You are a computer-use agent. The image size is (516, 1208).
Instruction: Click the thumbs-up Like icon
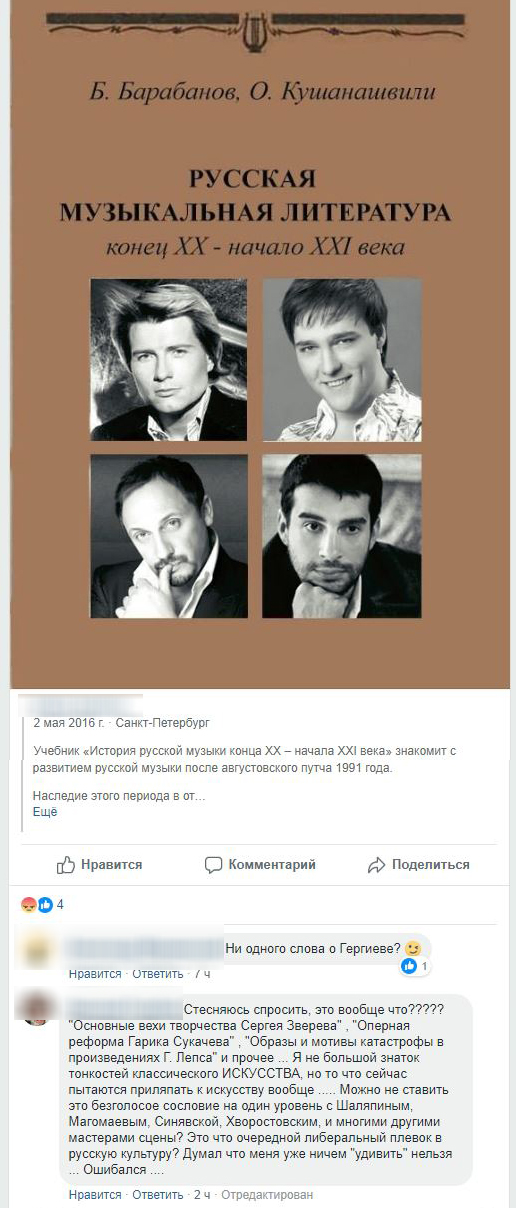coord(66,864)
